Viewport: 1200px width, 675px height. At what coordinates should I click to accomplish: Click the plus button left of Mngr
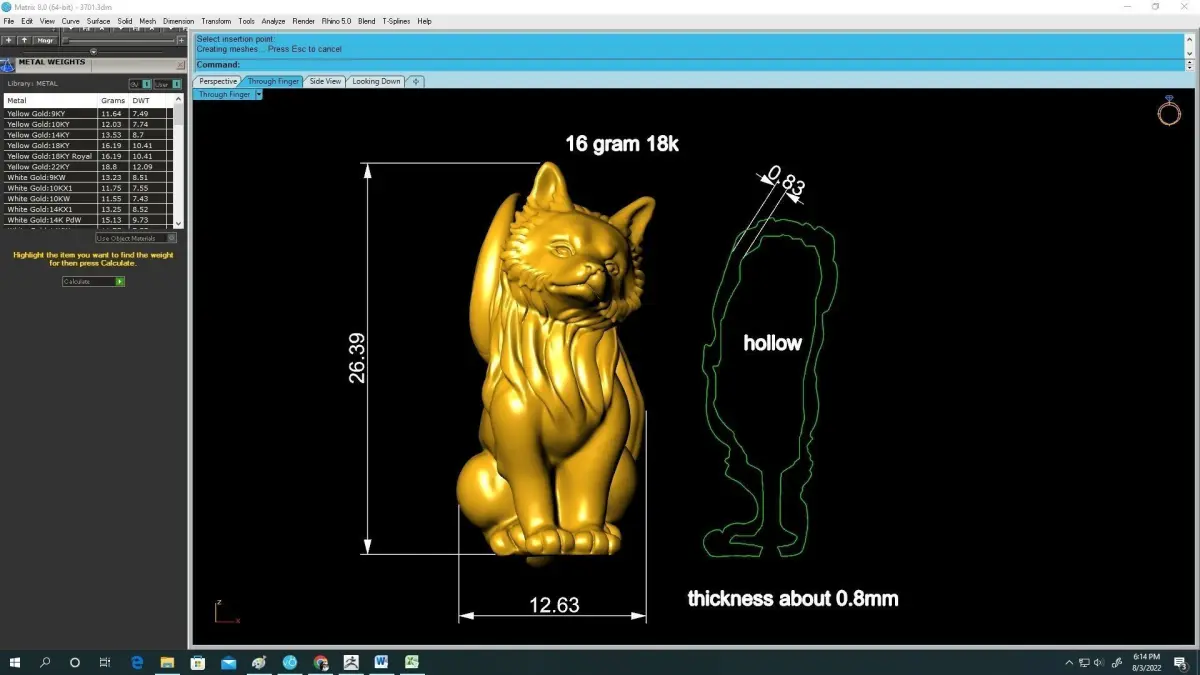pos(8,40)
